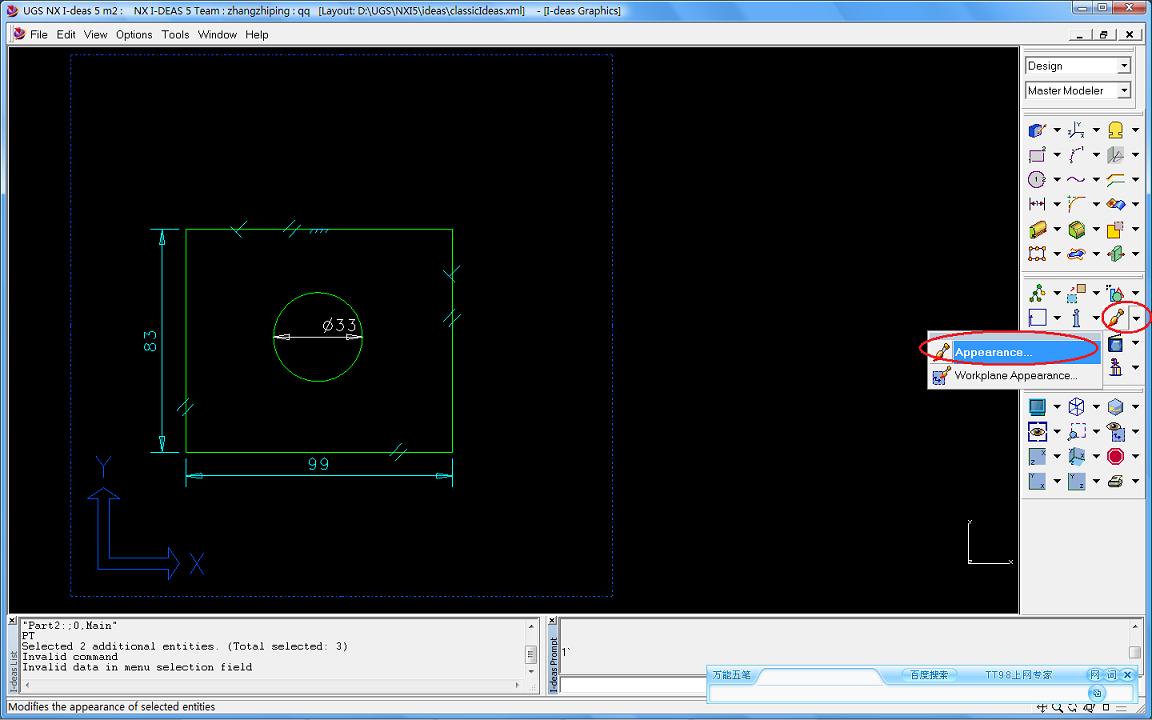Viewport: 1152px width, 720px height.
Task: Click the ZX view orientation icon
Action: [x=1037, y=456]
